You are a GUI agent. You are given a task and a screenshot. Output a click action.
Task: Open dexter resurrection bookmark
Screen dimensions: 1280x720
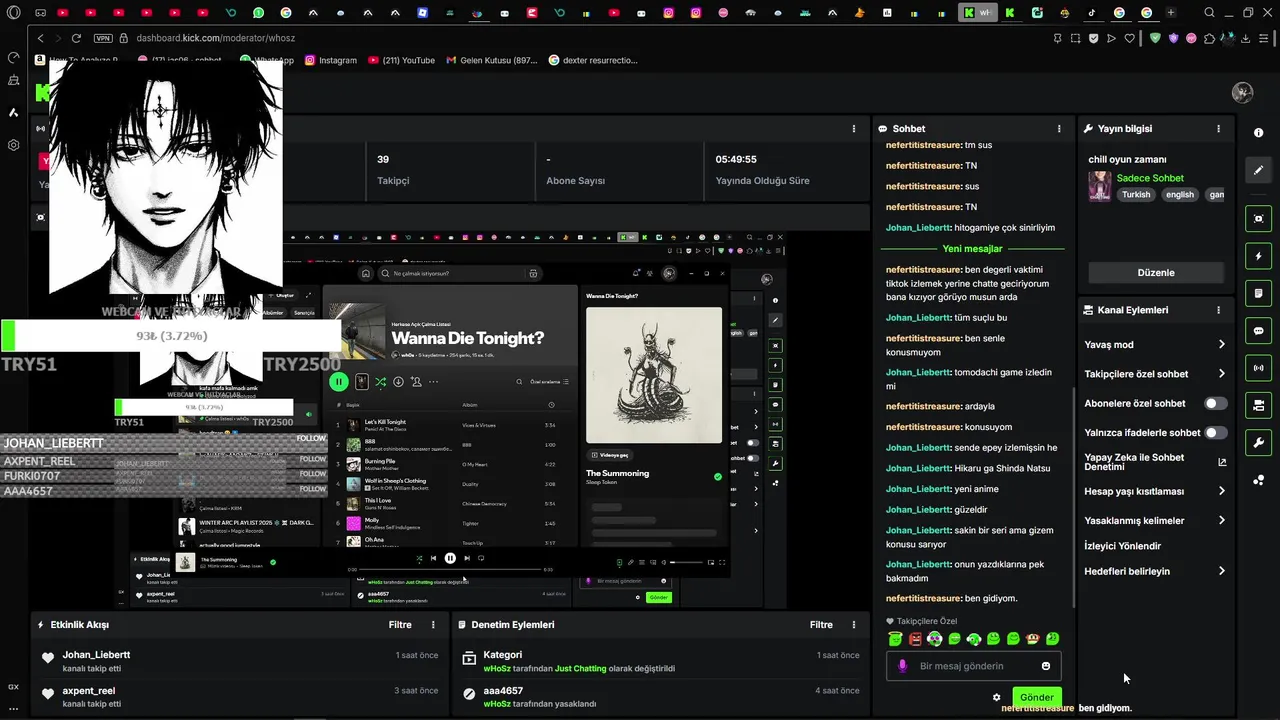tap(593, 60)
